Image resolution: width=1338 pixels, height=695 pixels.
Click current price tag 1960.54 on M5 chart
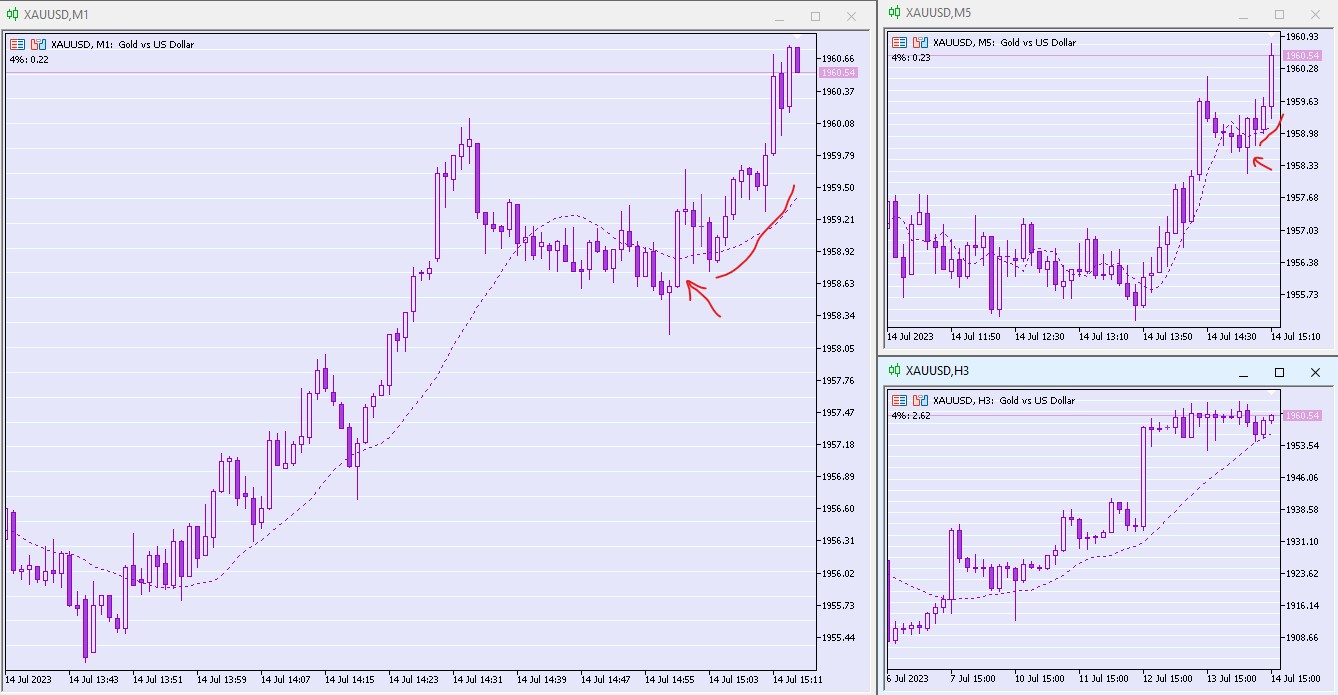click(x=1302, y=56)
